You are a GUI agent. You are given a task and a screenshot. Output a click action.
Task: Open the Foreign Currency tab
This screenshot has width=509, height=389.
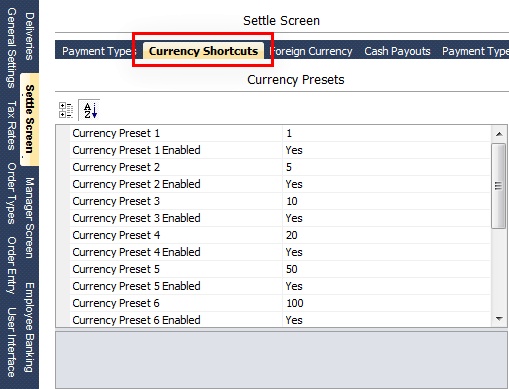click(x=311, y=51)
